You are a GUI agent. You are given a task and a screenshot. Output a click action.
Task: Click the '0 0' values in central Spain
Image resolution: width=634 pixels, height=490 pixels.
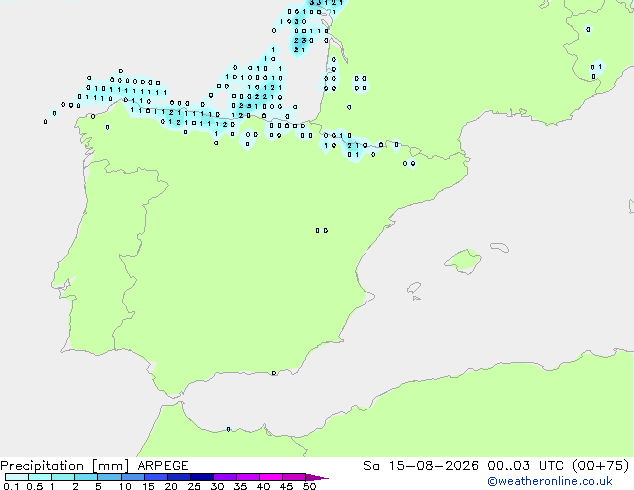[322, 230]
